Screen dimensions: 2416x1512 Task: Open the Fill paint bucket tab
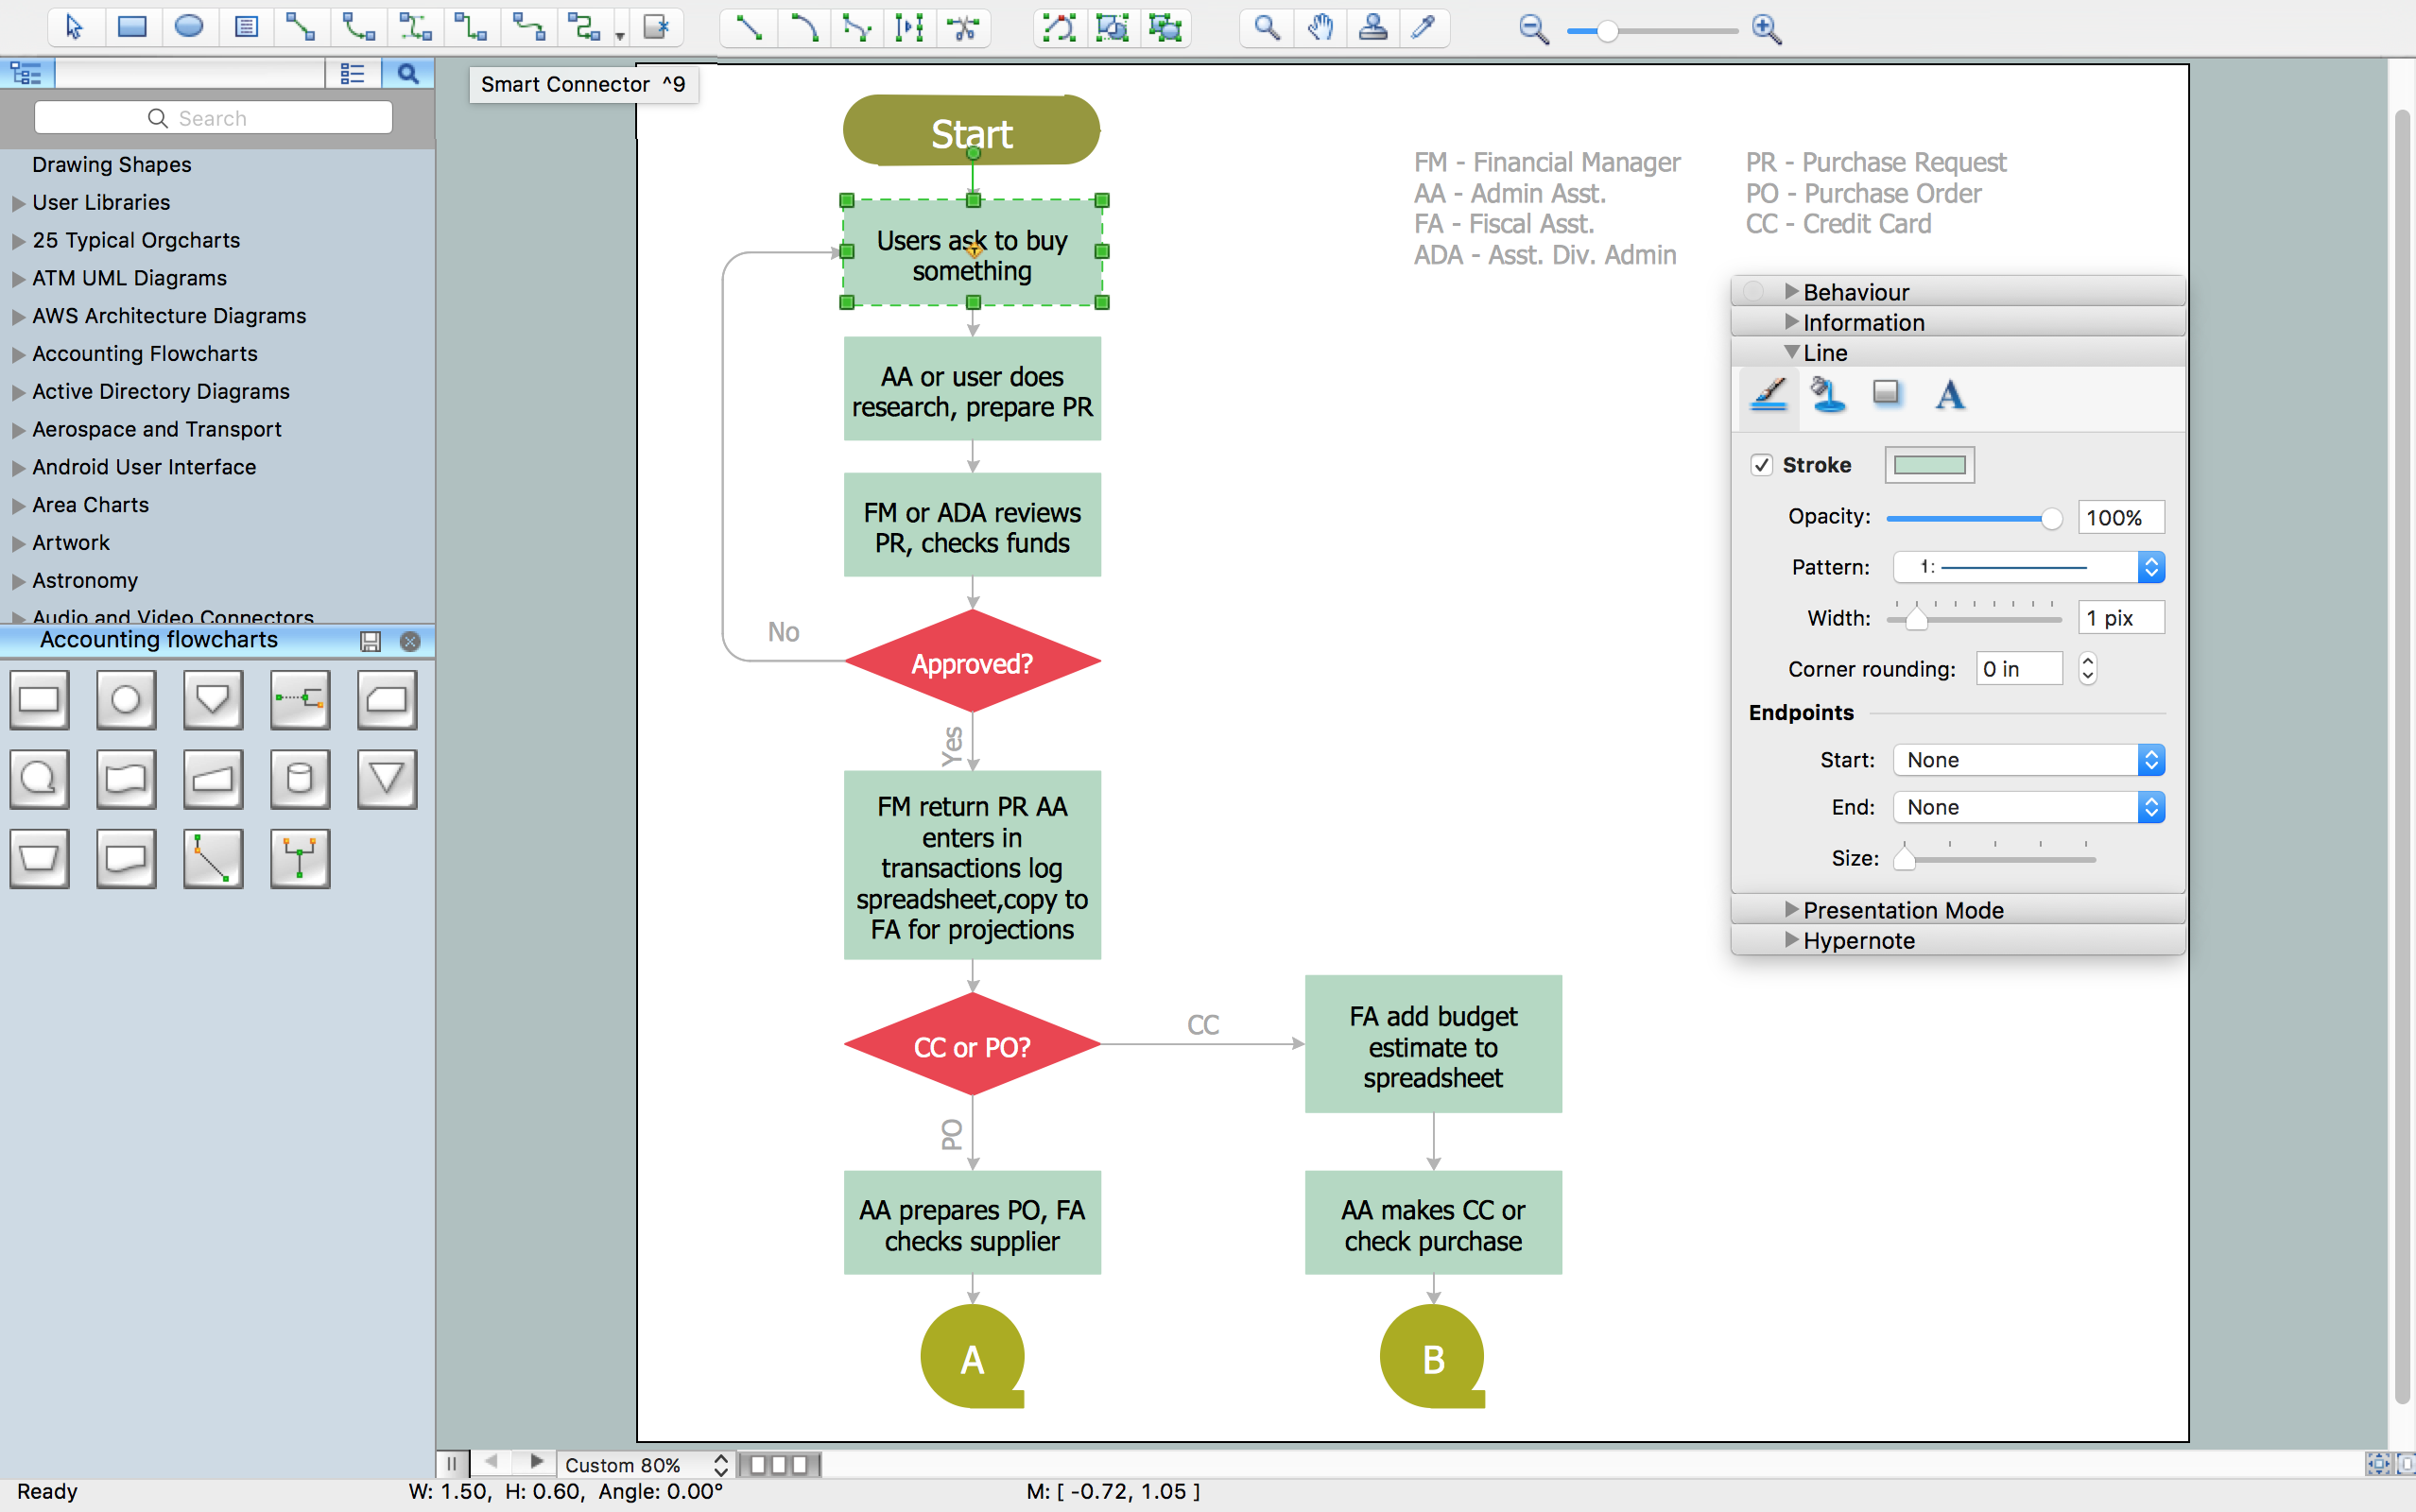click(x=1828, y=395)
